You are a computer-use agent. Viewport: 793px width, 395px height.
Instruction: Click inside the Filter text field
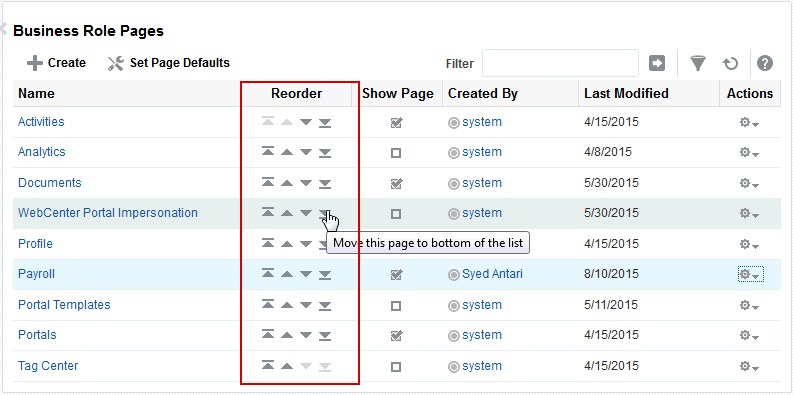click(560, 63)
